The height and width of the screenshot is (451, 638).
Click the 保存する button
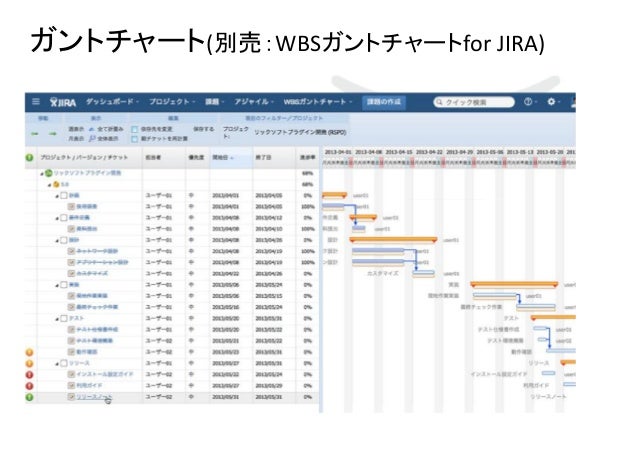(x=203, y=129)
